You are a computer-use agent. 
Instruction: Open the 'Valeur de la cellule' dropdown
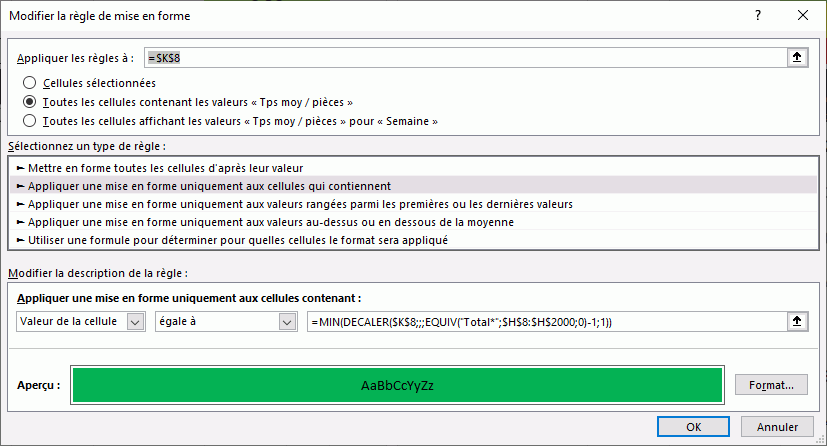click(x=136, y=321)
